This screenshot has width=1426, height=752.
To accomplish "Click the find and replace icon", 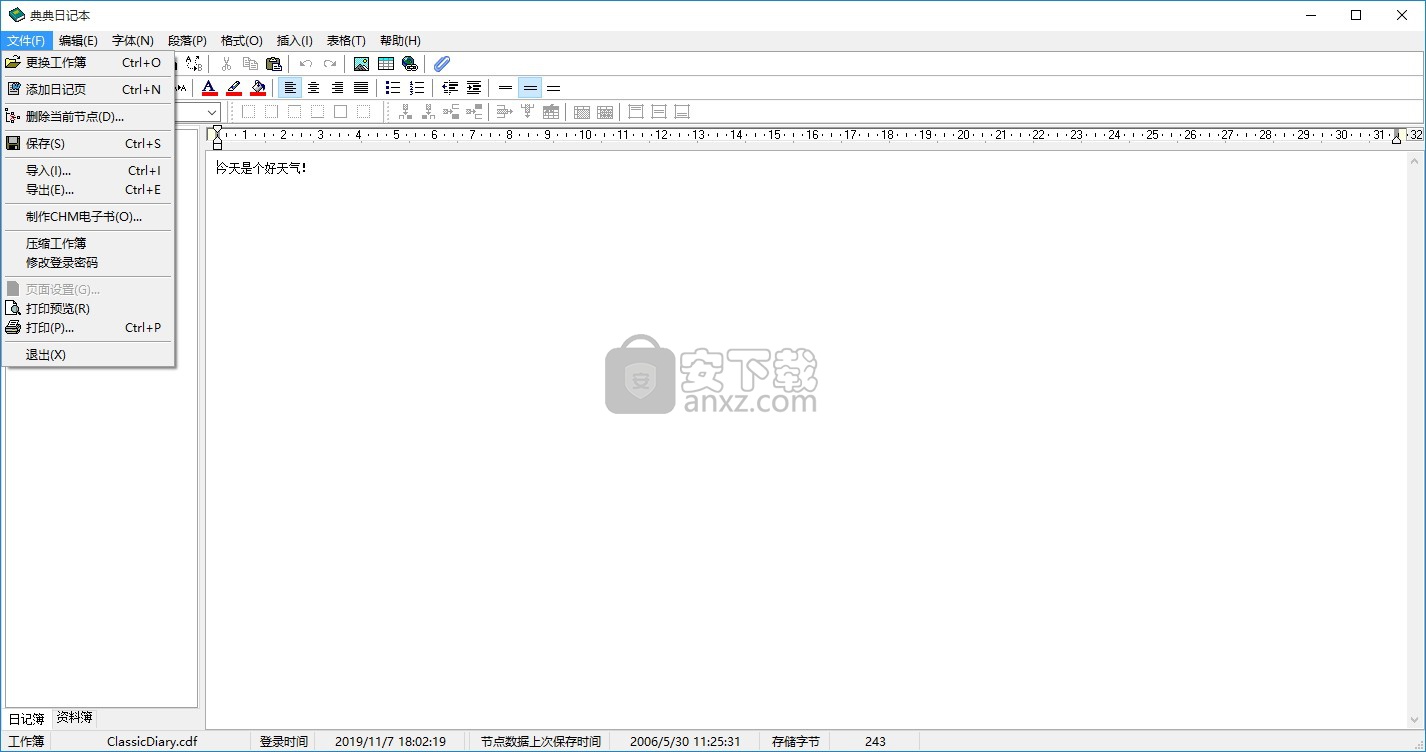I will 193,63.
